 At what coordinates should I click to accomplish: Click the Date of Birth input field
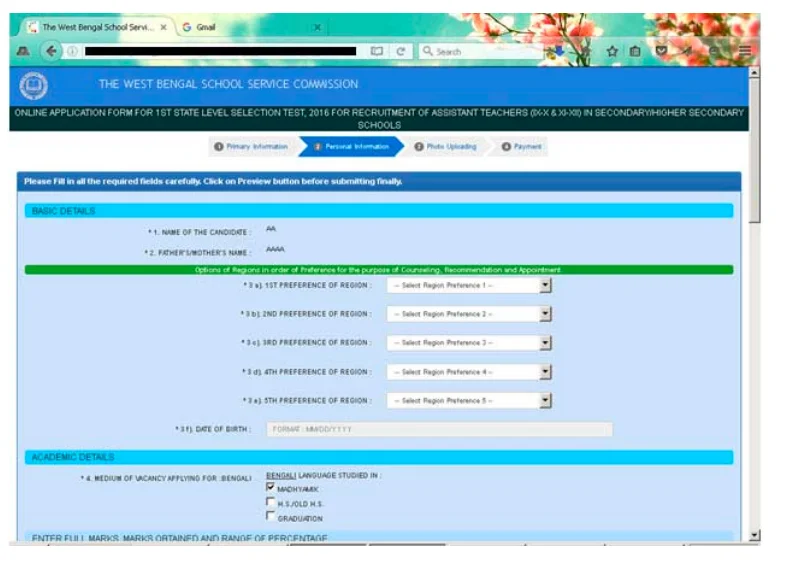coord(438,430)
